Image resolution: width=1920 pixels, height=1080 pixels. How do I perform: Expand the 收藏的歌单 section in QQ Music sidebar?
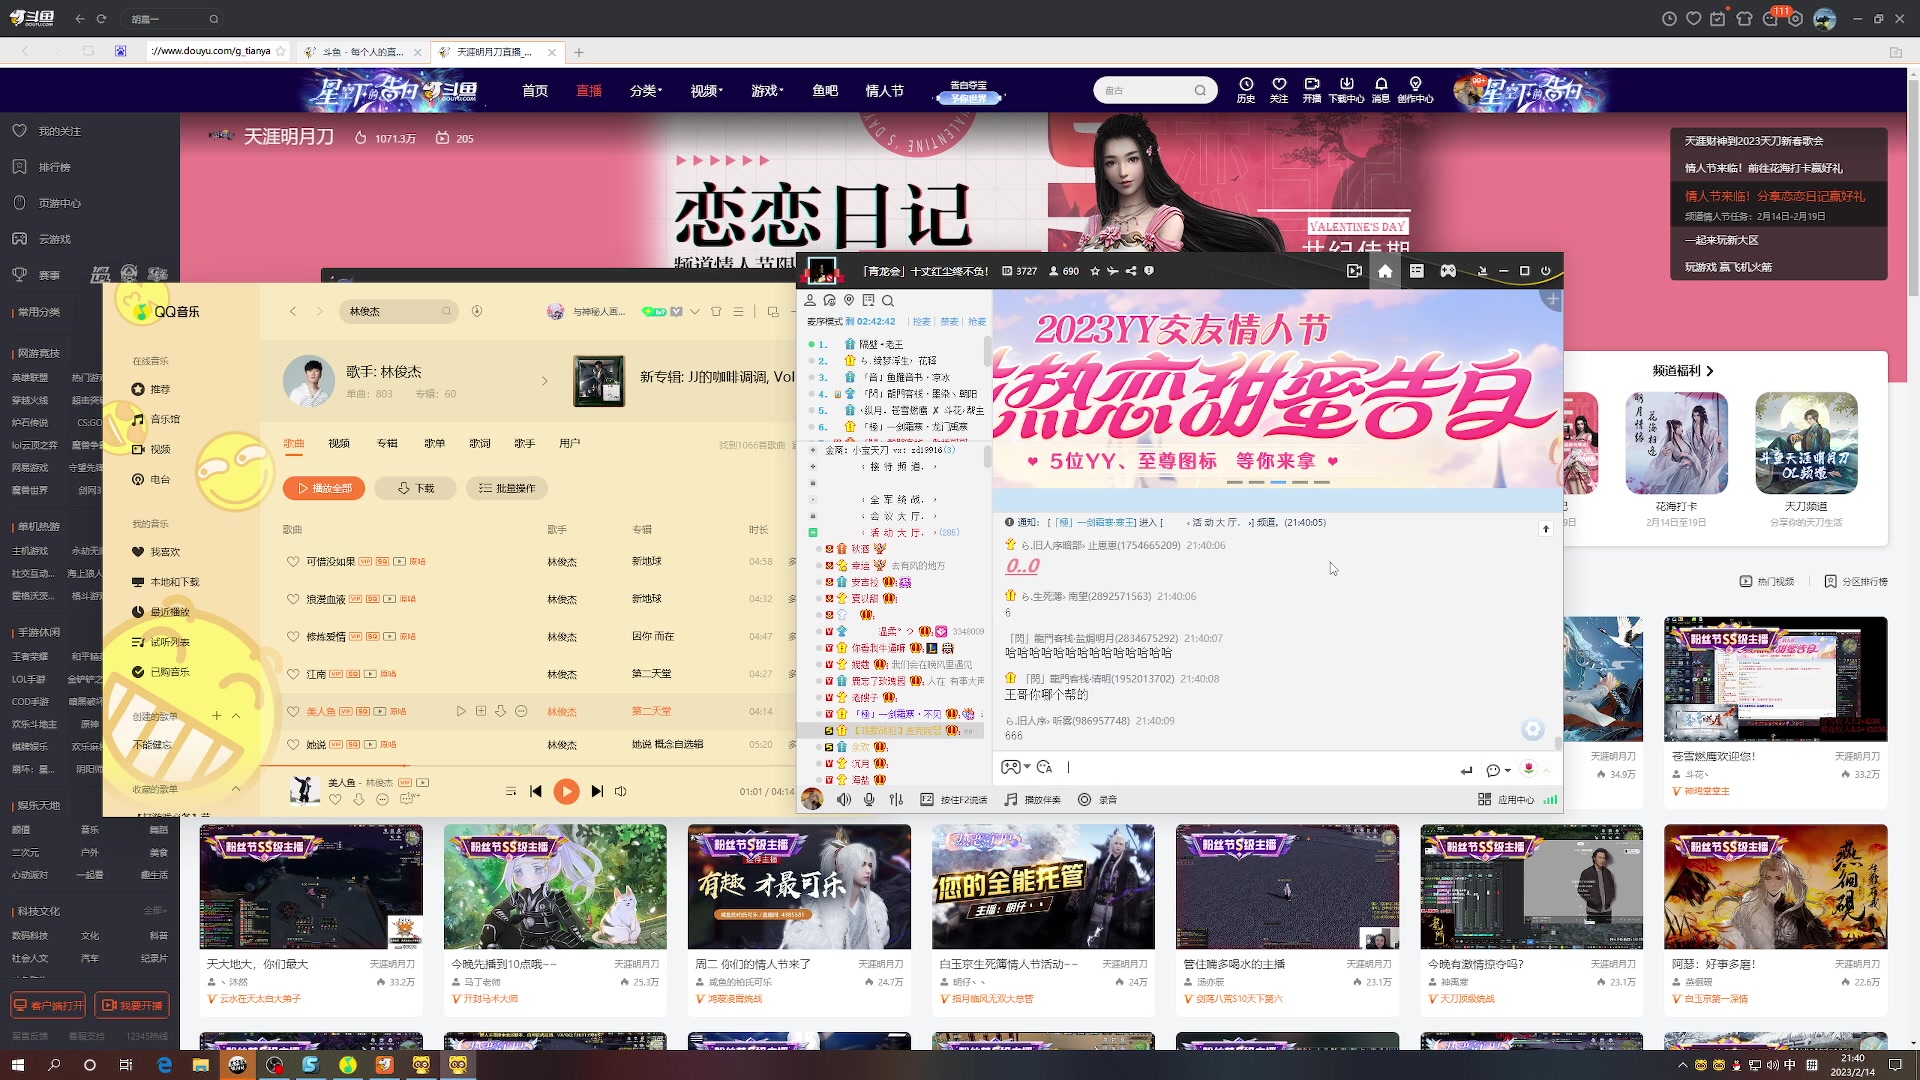pos(236,789)
